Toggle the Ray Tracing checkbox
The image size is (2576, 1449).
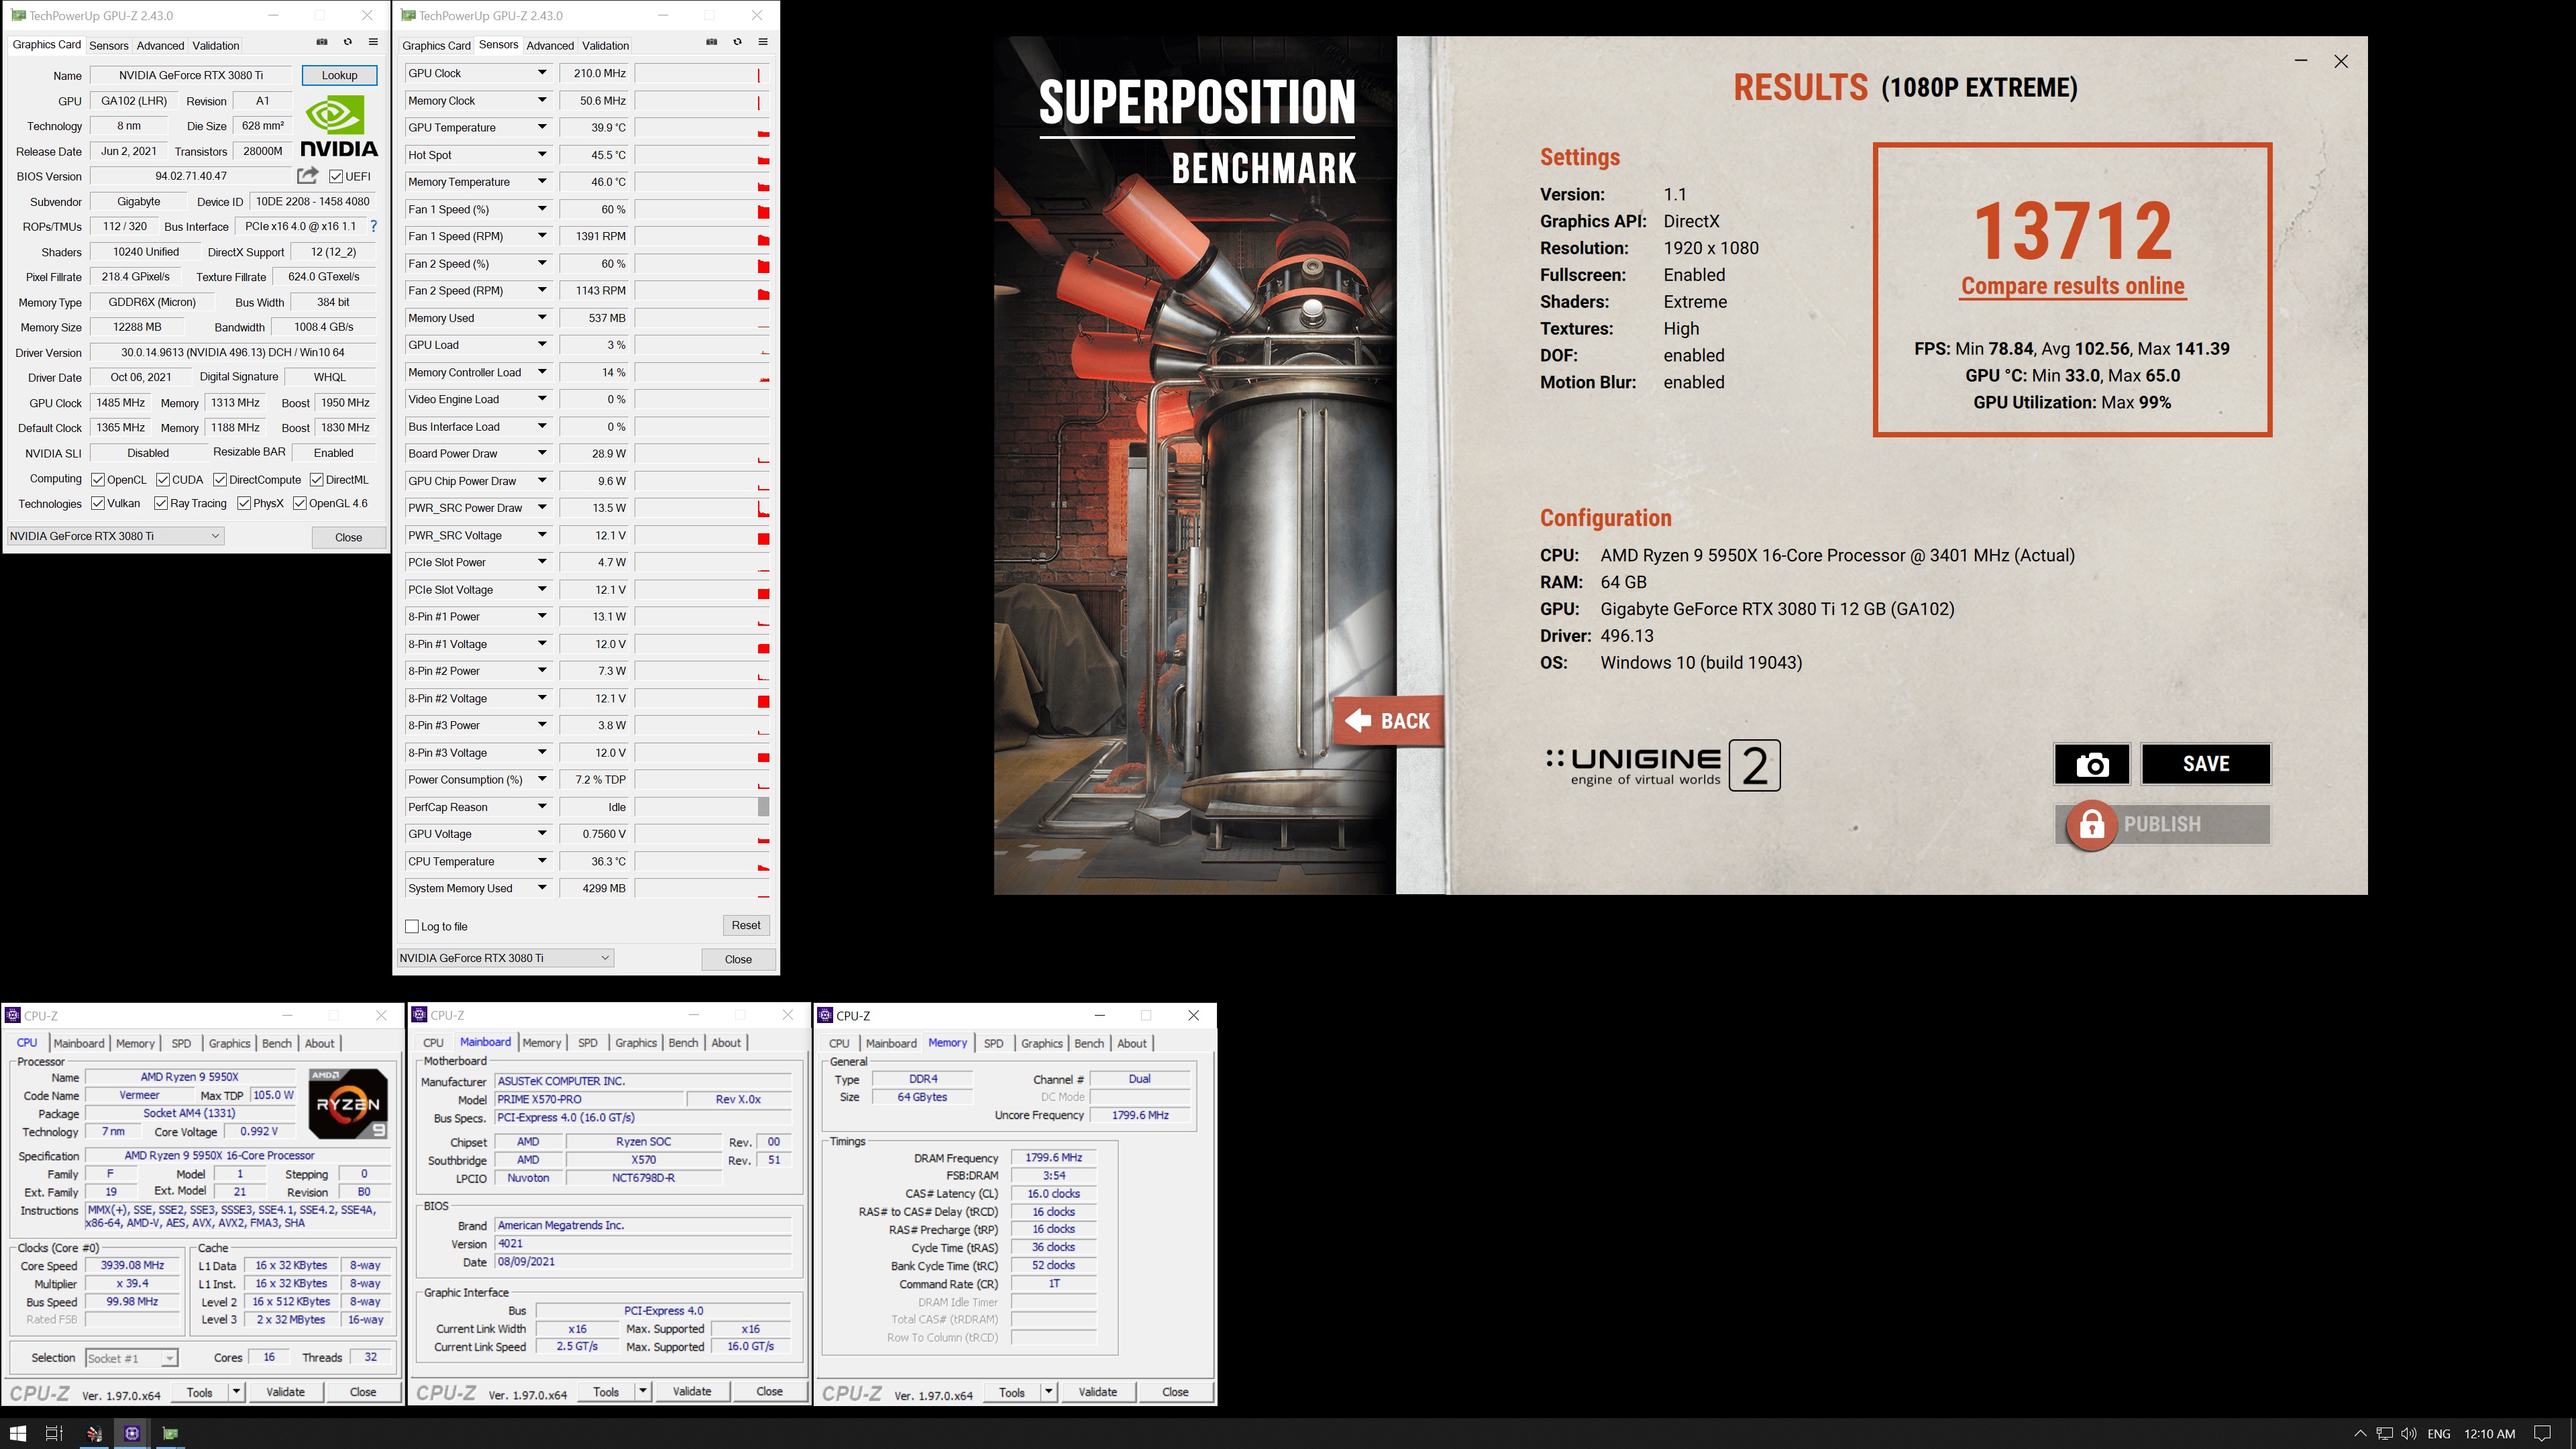pyautogui.click(x=161, y=503)
